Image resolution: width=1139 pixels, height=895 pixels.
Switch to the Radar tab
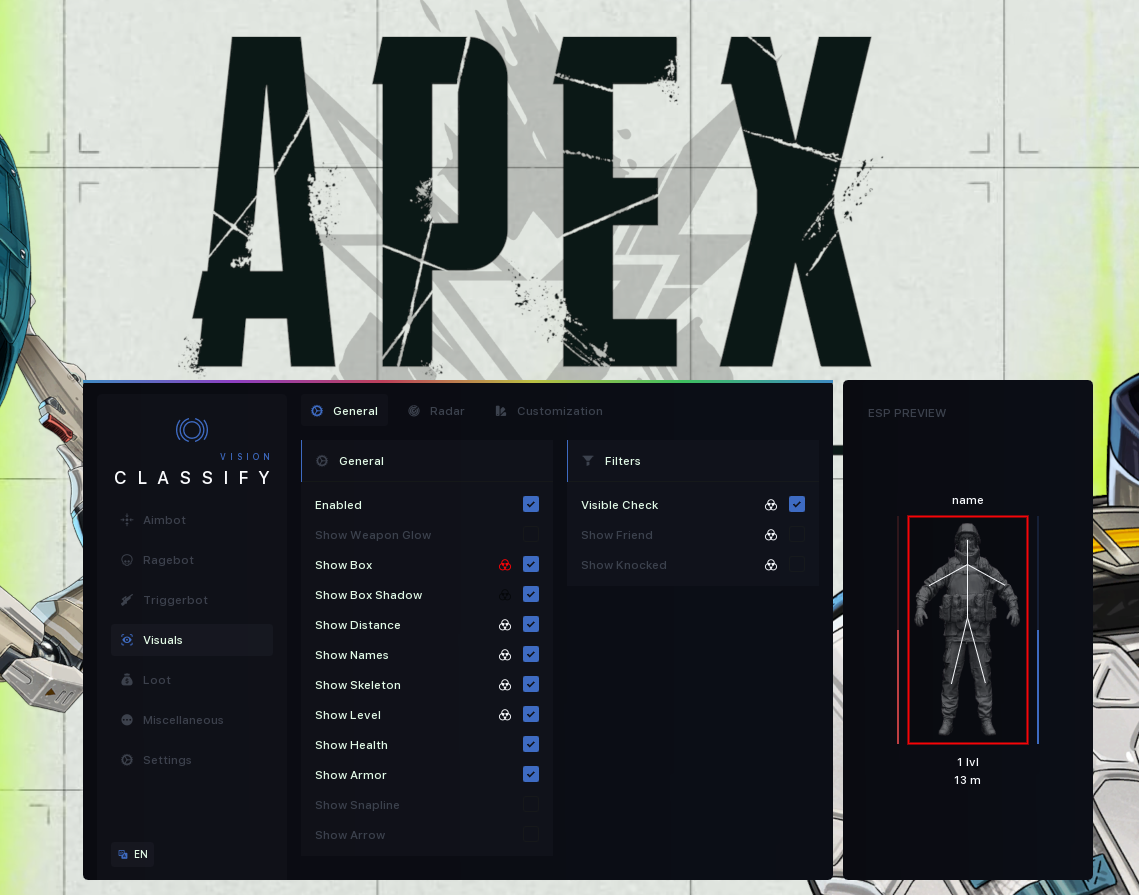tap(436, 411)
